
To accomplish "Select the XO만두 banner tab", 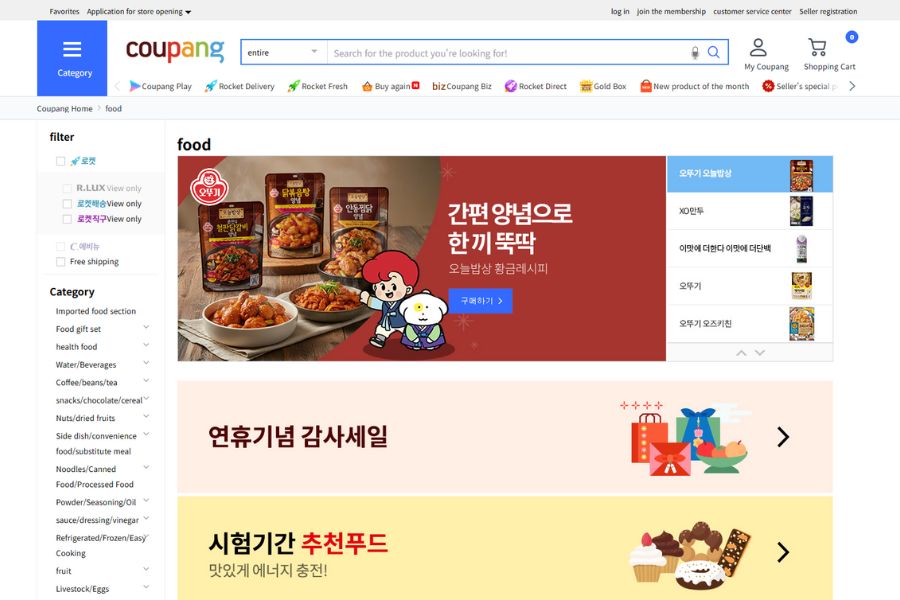I will pyautogui.click(x=750, y=211).
